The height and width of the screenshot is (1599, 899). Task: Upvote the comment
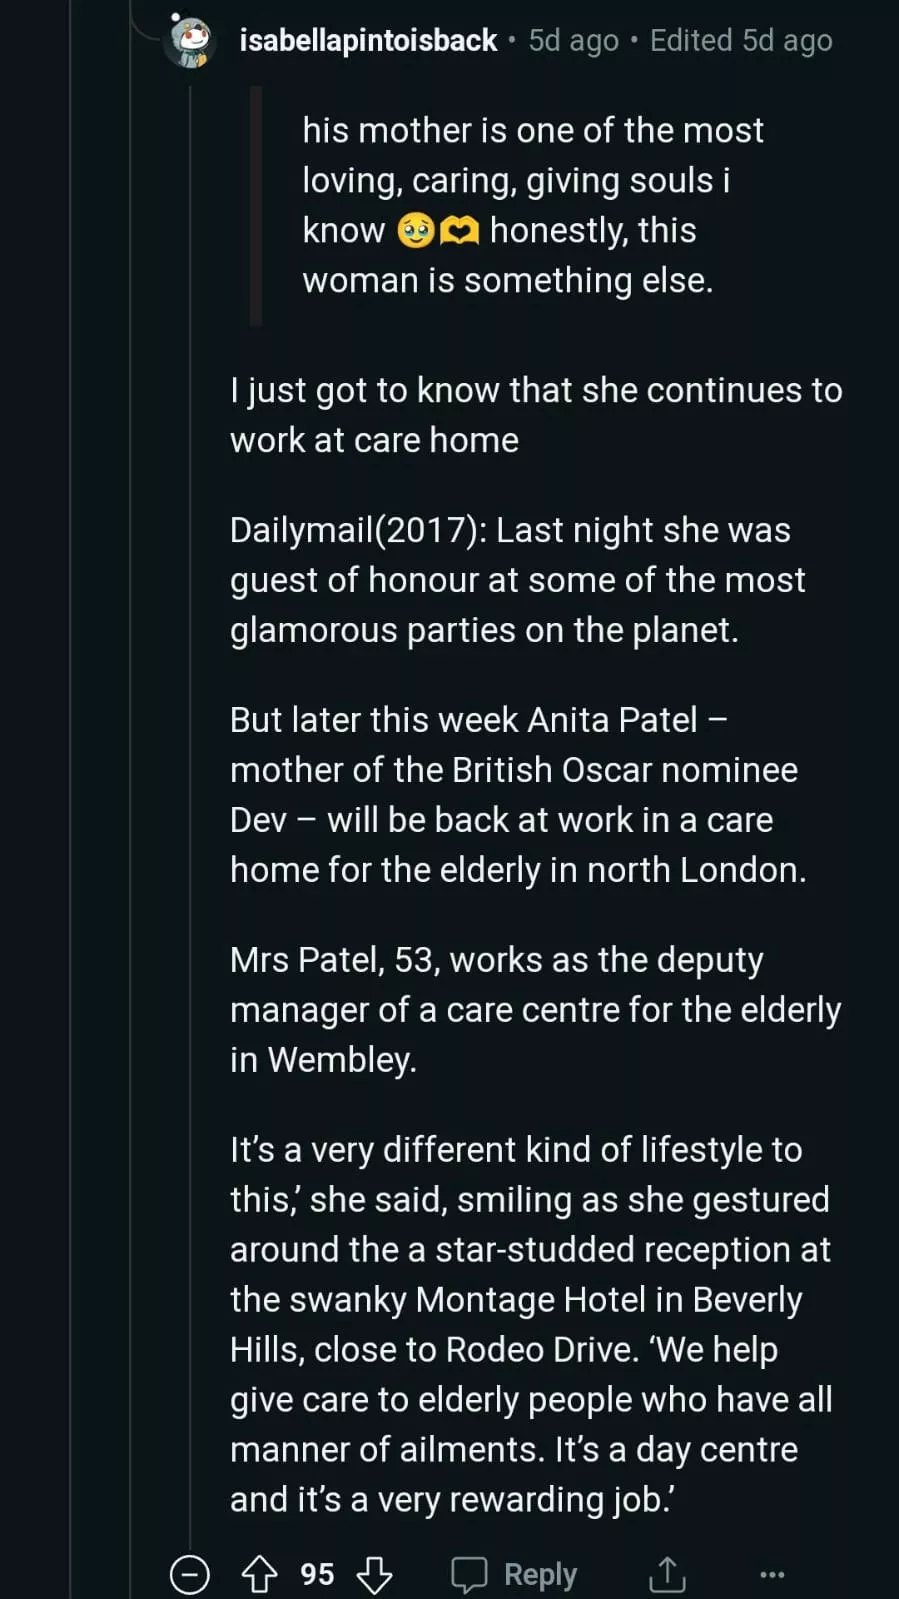coord(260,1574)
